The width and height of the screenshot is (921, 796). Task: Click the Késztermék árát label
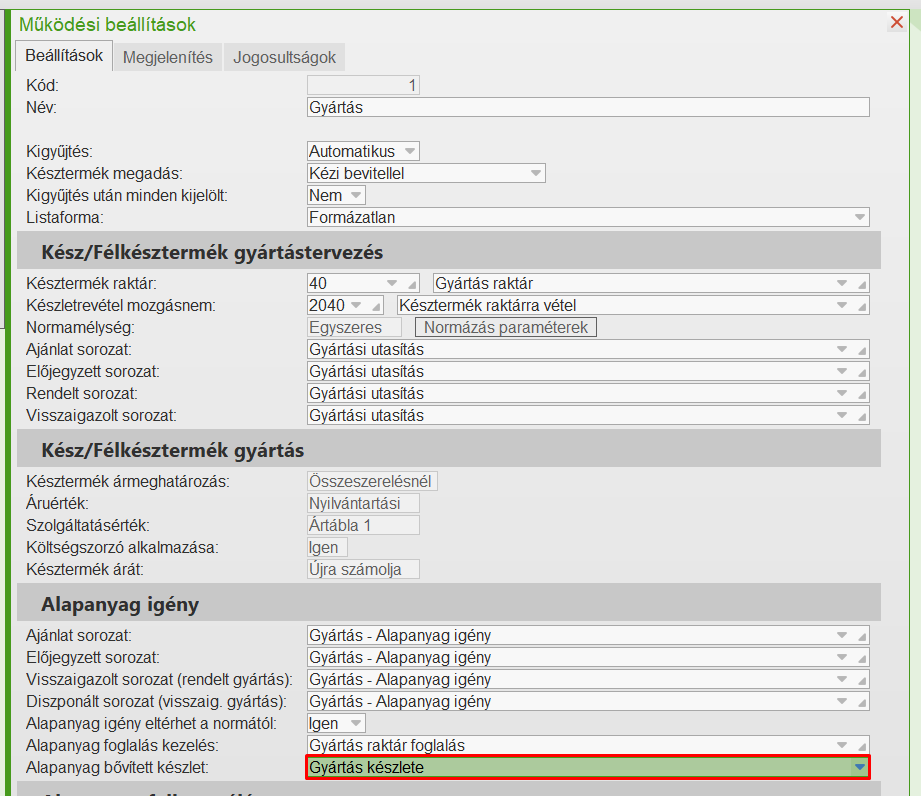click(85, 569)
